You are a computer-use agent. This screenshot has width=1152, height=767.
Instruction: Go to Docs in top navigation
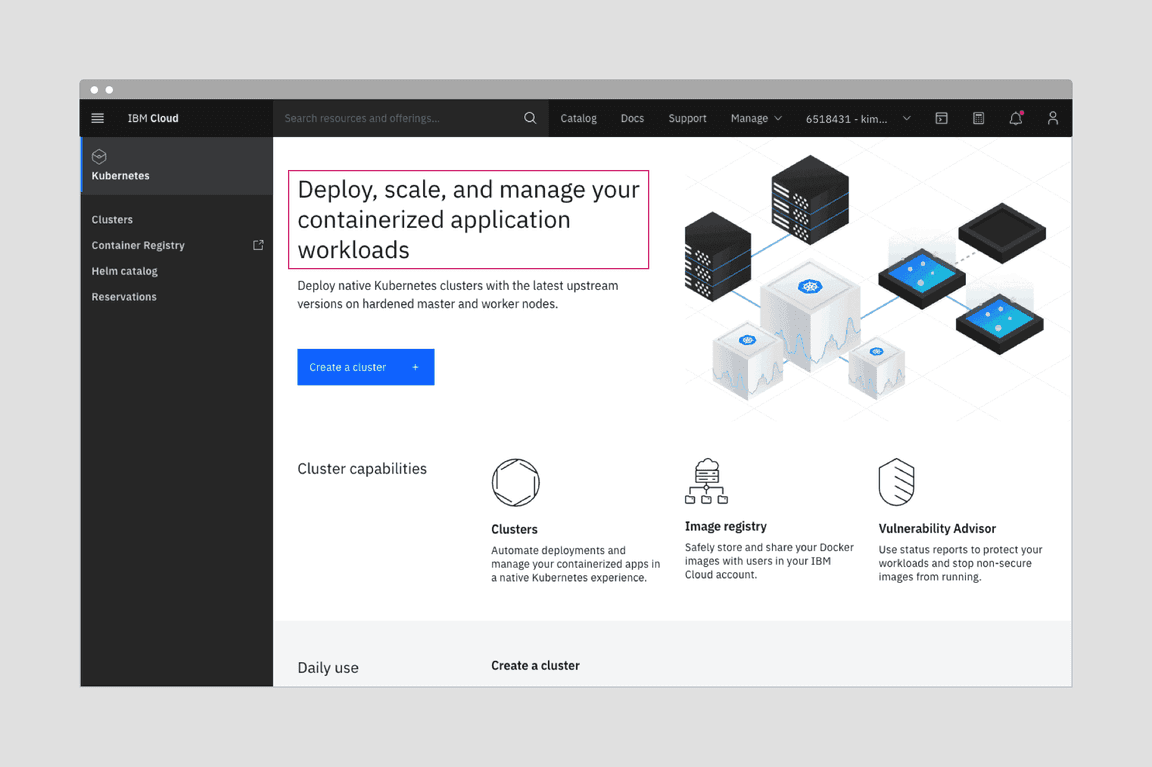(x=632, y=118)
